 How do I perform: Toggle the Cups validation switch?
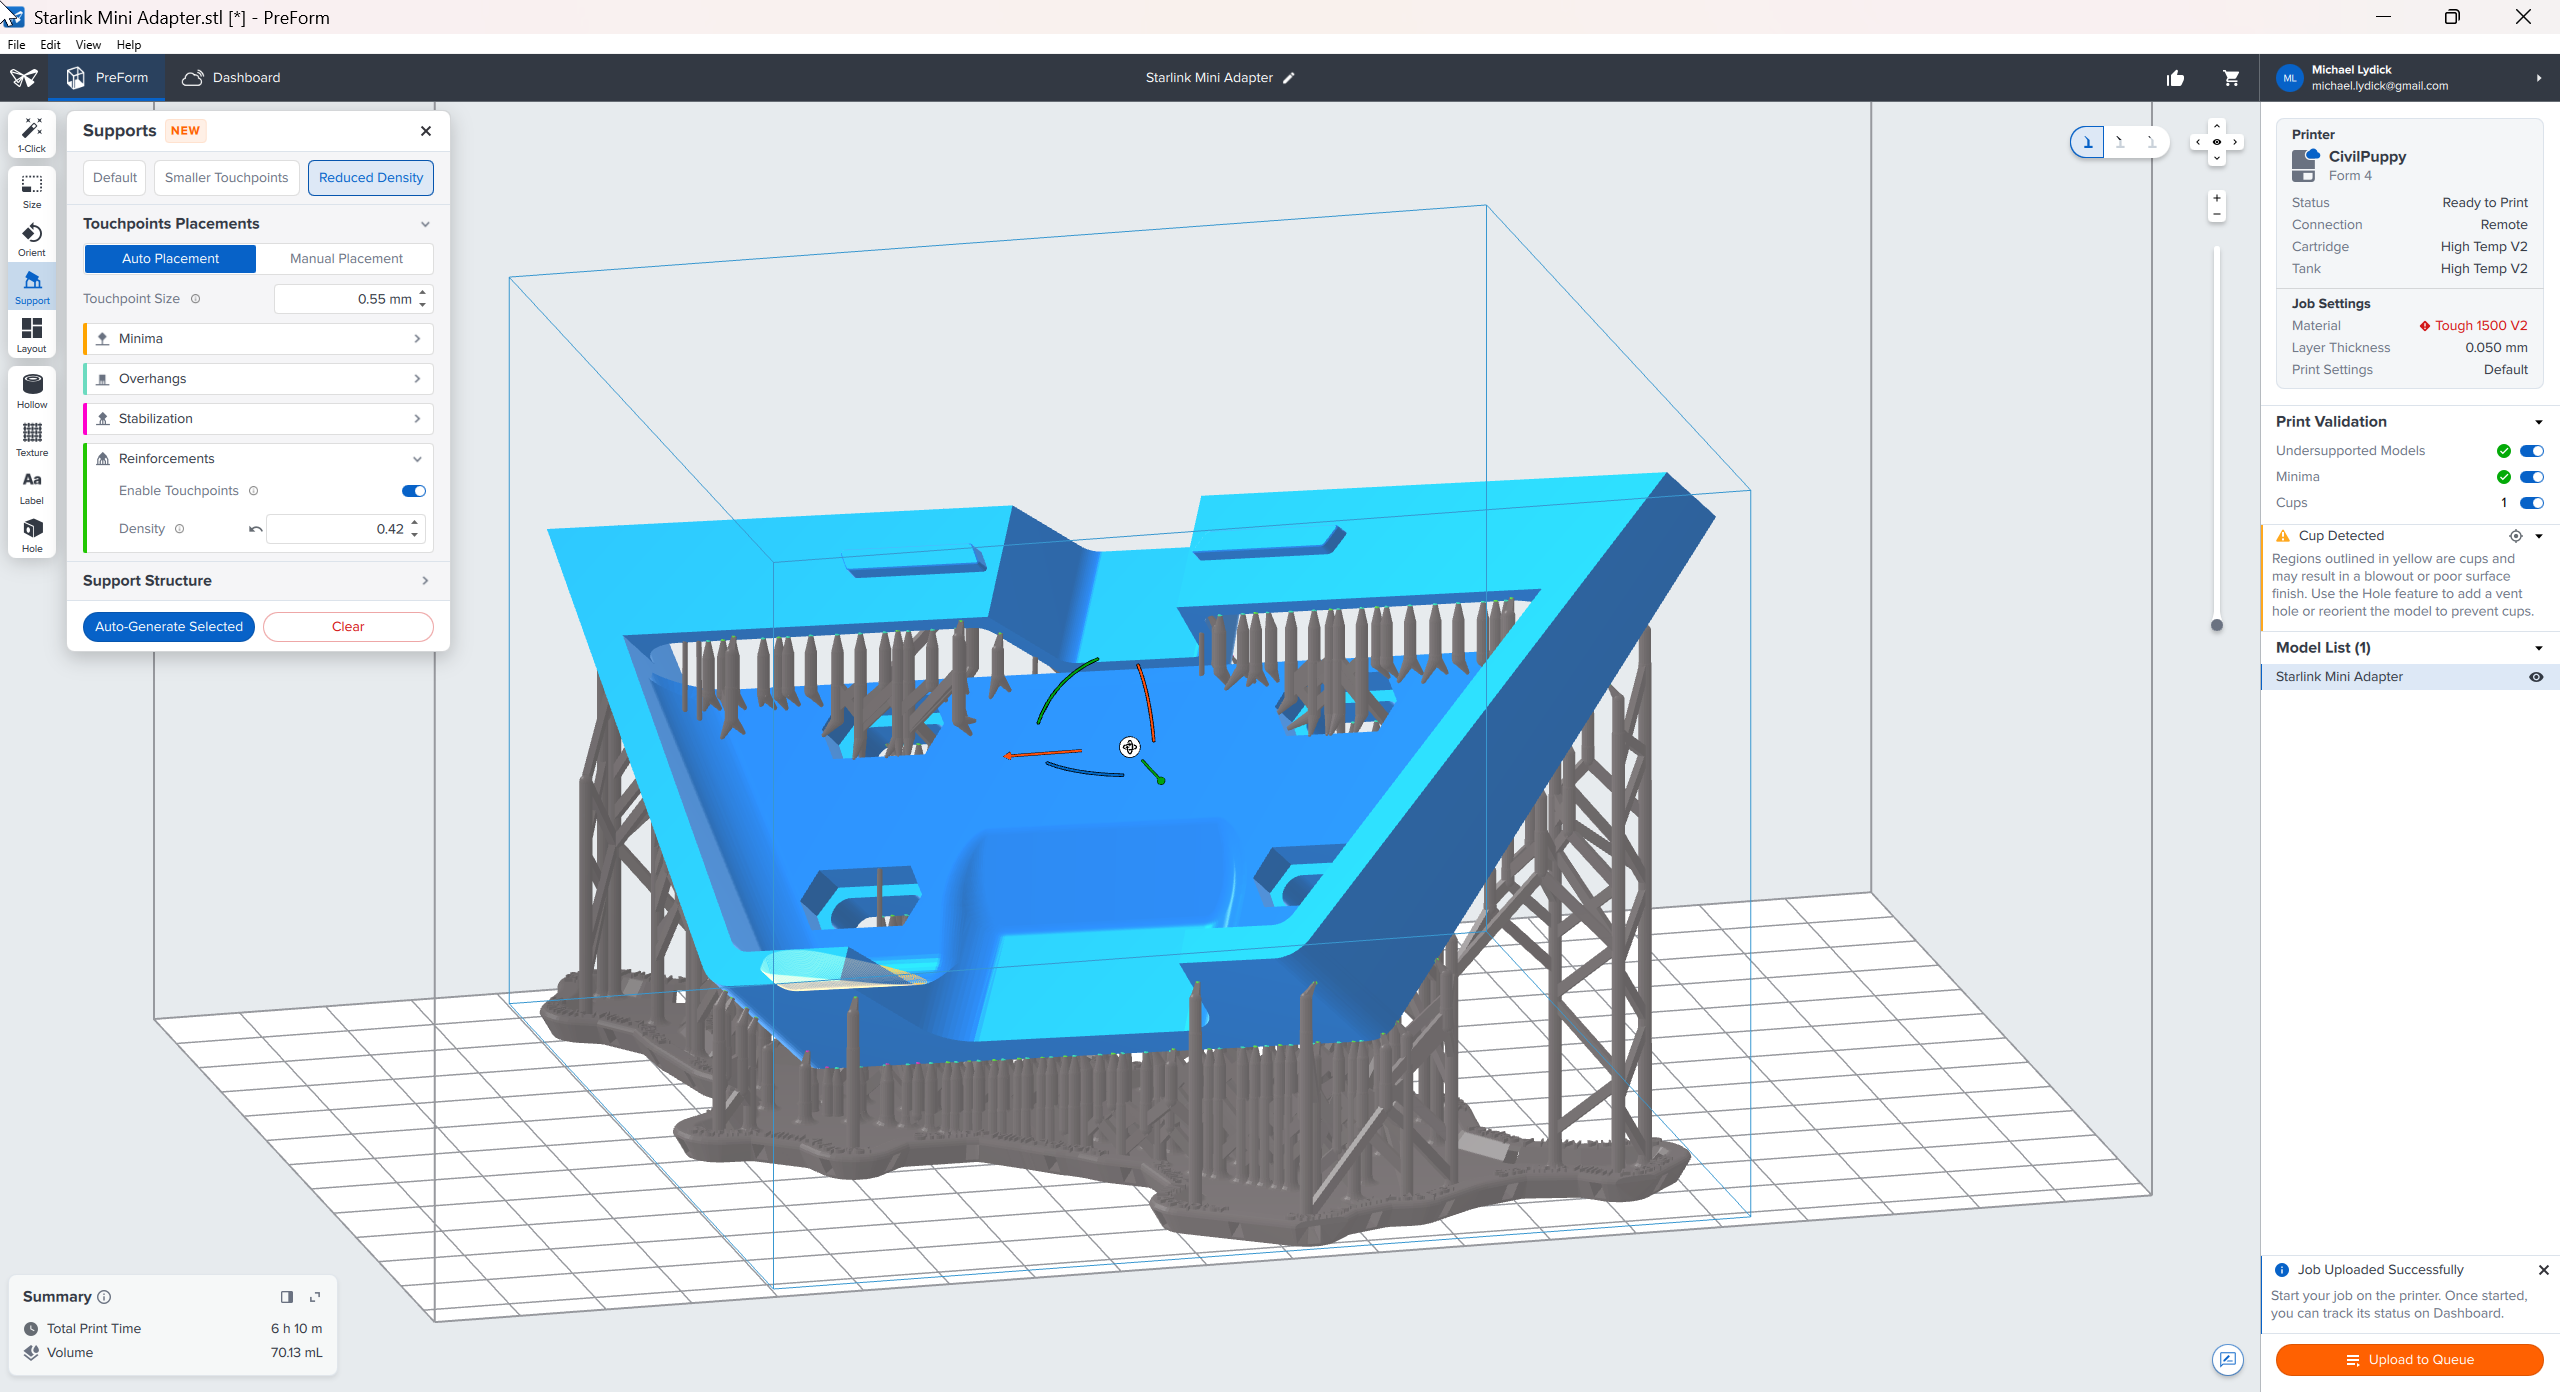[2532, 503]
